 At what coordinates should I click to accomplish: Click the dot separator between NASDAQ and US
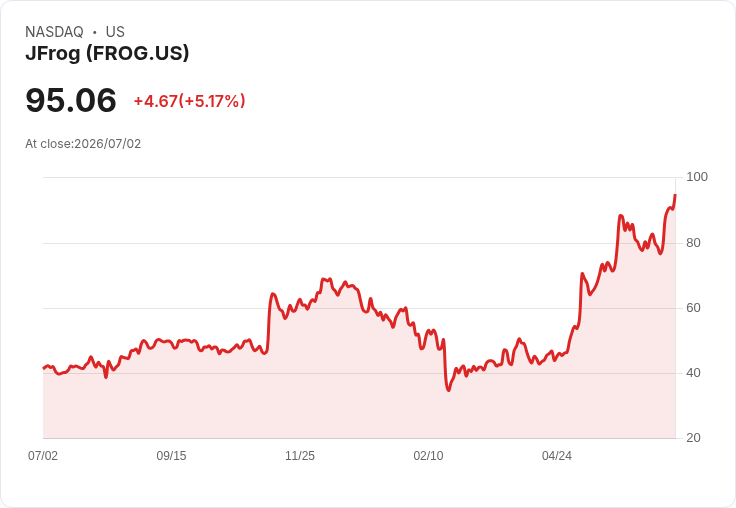pos(95,32)
